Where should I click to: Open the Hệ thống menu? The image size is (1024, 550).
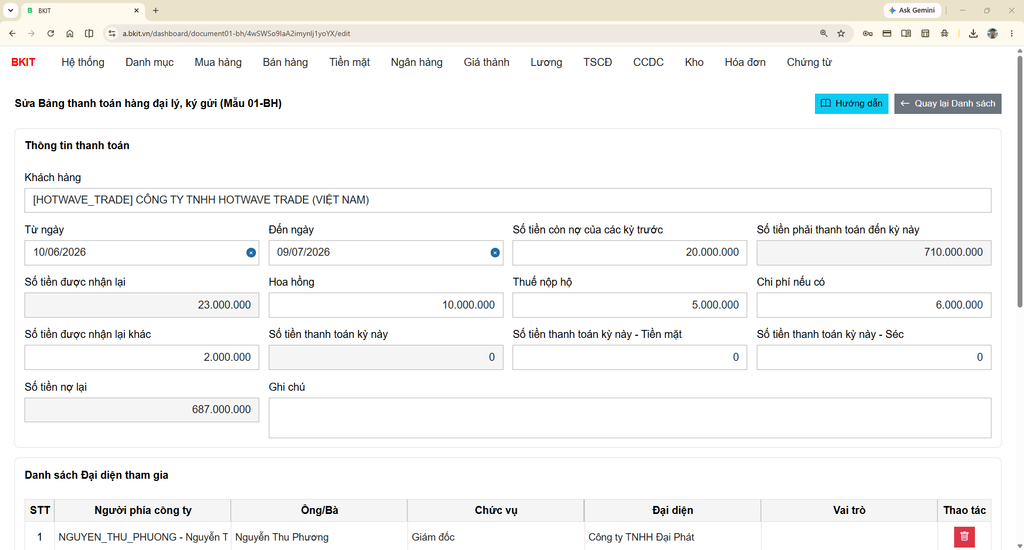pos(83,62)
